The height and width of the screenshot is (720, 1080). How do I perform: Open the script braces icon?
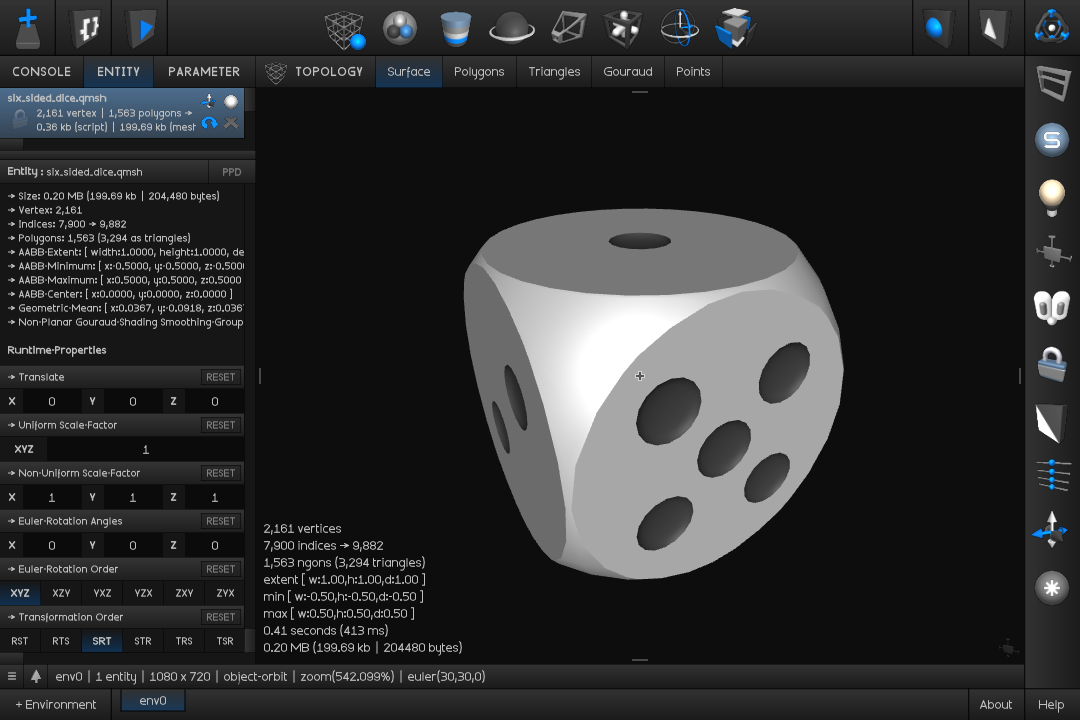tap(87, 28)
